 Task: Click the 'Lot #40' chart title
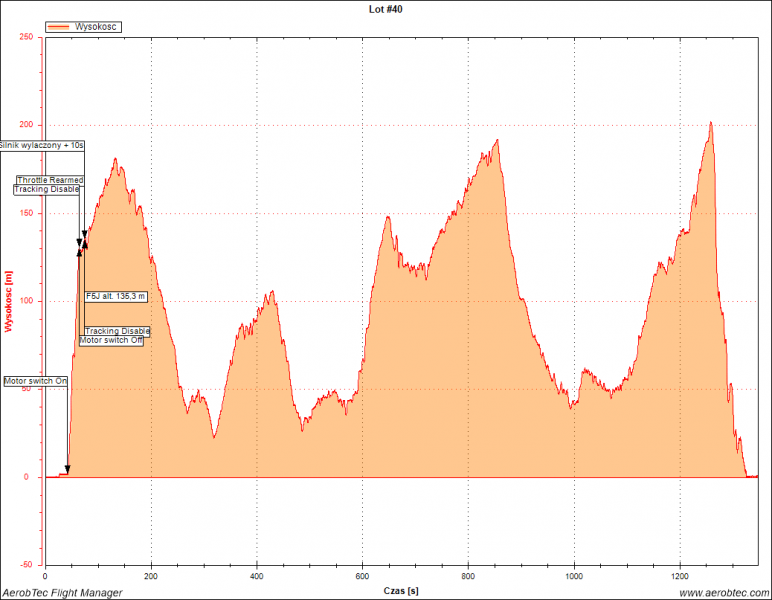tap(386, 9)
